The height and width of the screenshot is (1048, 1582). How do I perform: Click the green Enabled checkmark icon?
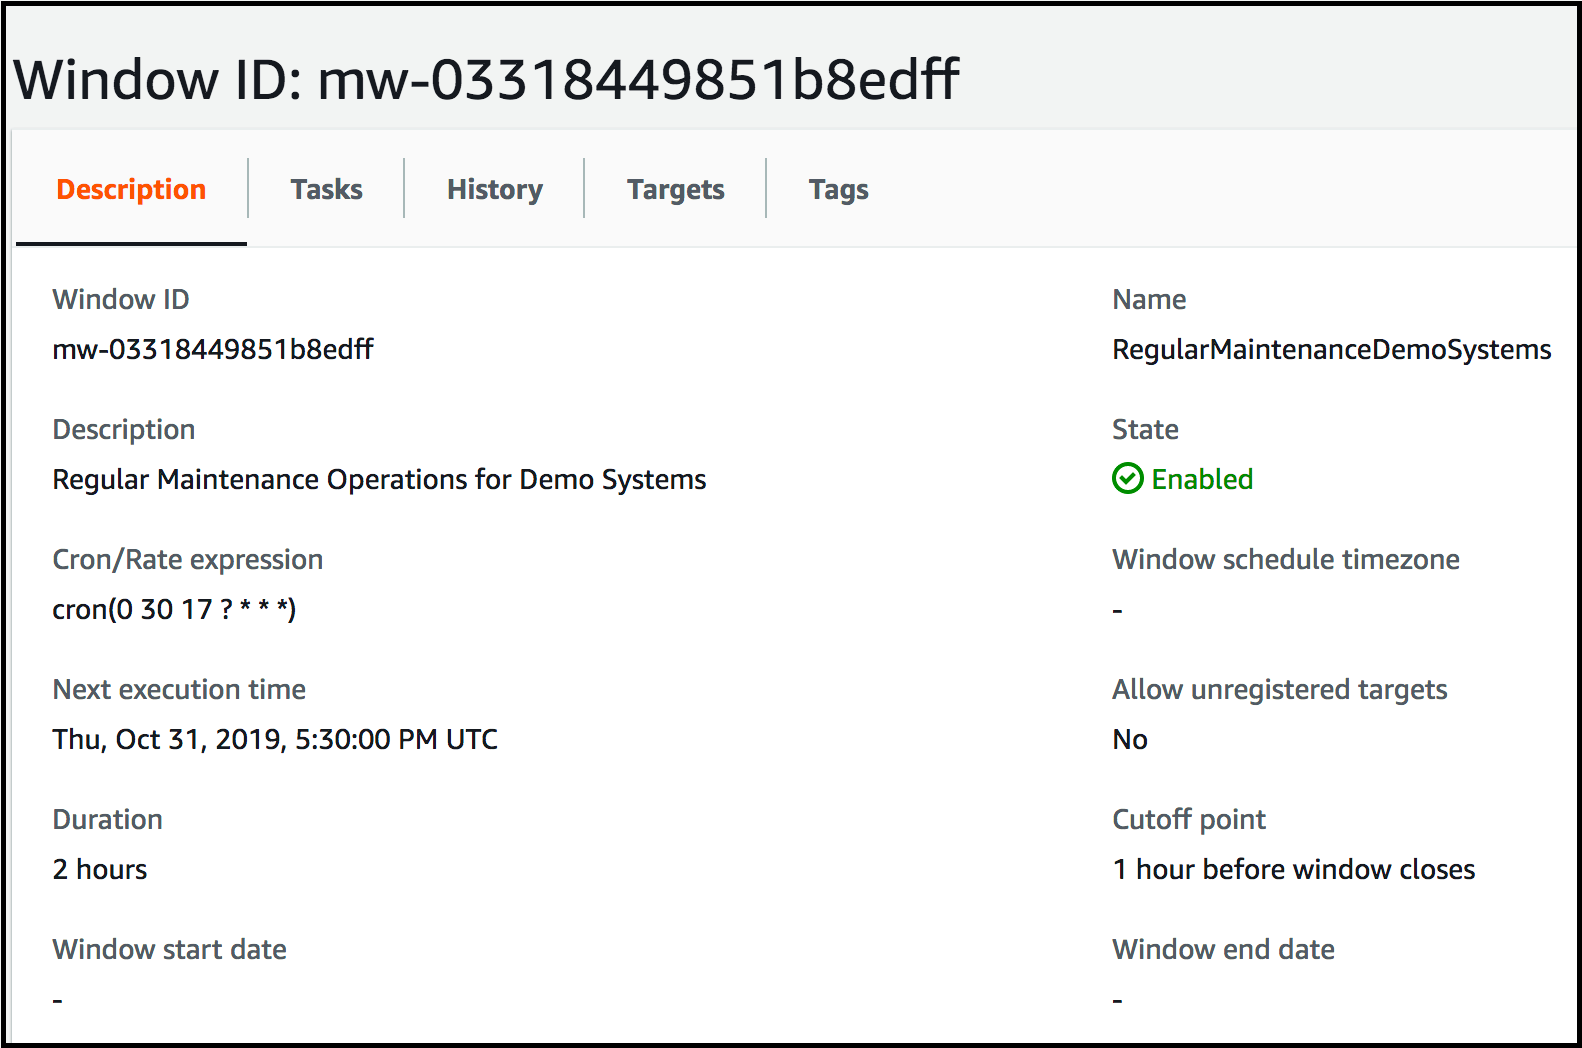coord(1127,479)
